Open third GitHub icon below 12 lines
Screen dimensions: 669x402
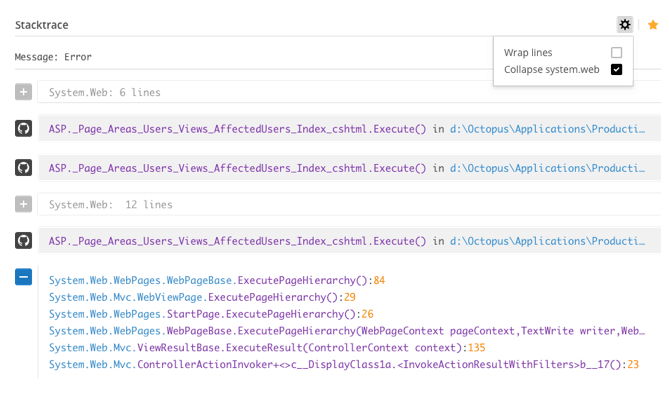pos(23,241)
